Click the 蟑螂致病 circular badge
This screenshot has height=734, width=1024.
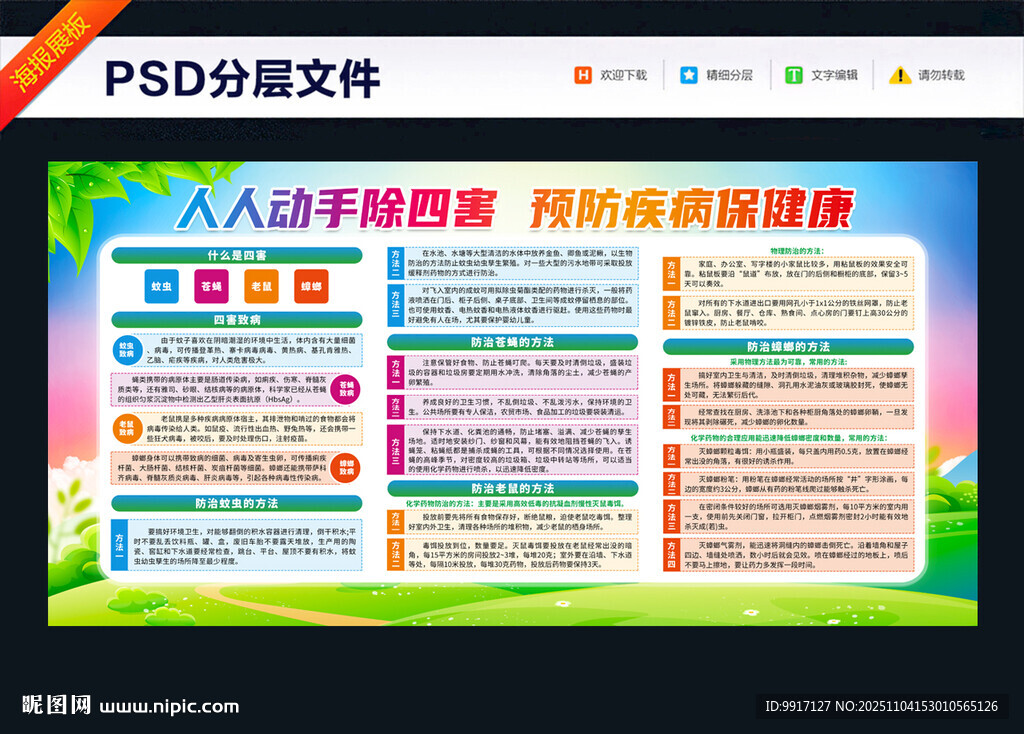click(345, 466)
